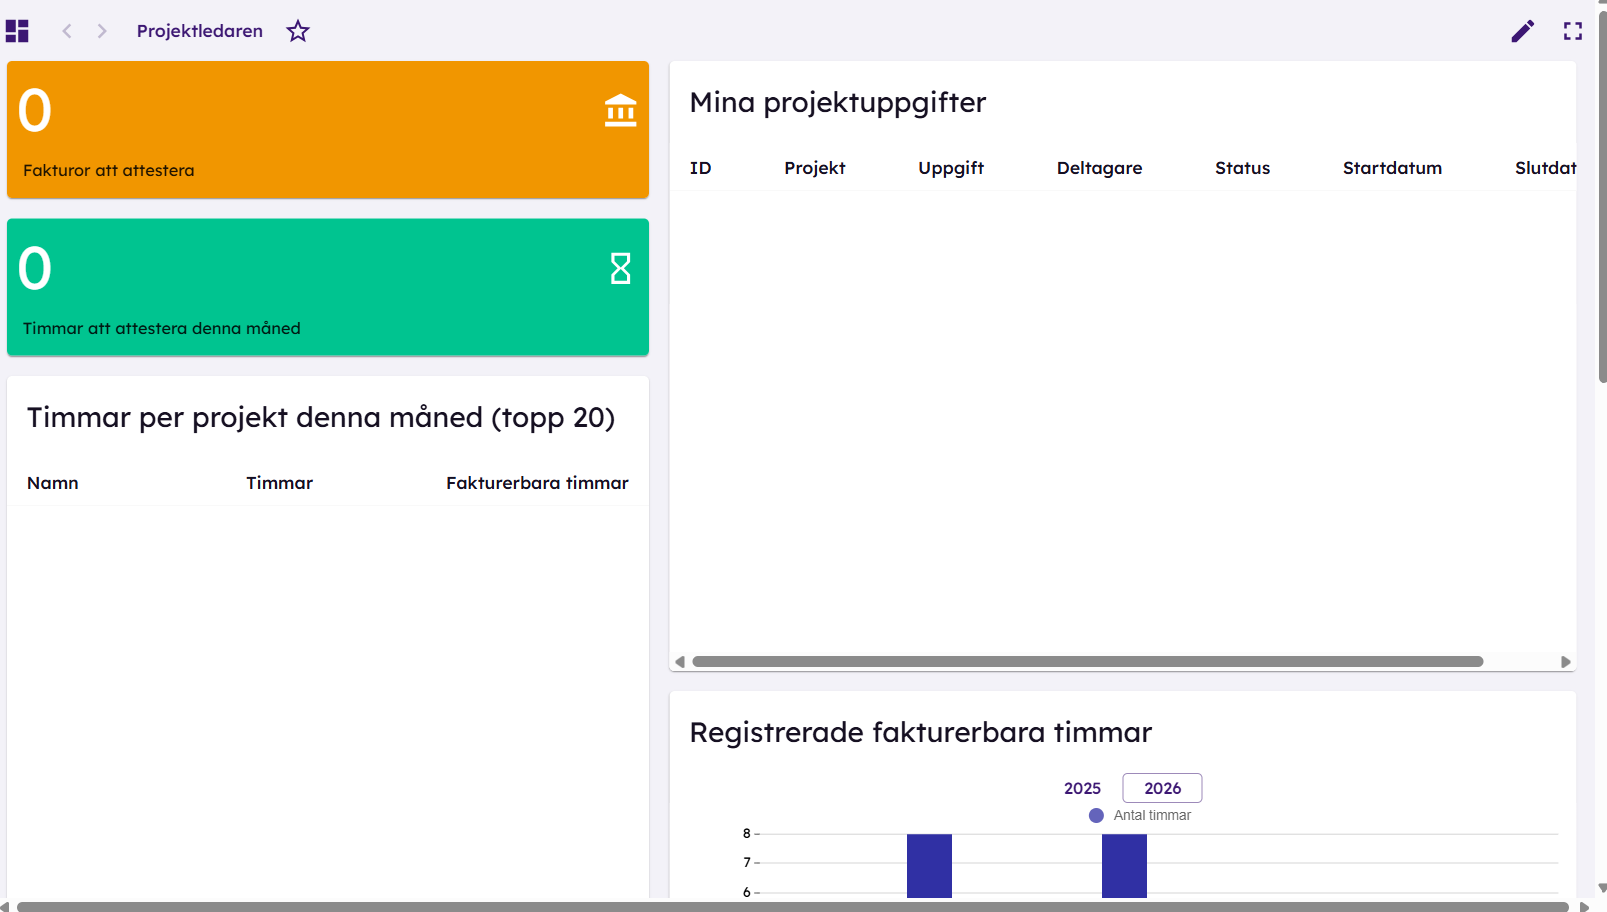
Task: Click left arrow of task table scrollbar
Action: click(x=680, y=662)
